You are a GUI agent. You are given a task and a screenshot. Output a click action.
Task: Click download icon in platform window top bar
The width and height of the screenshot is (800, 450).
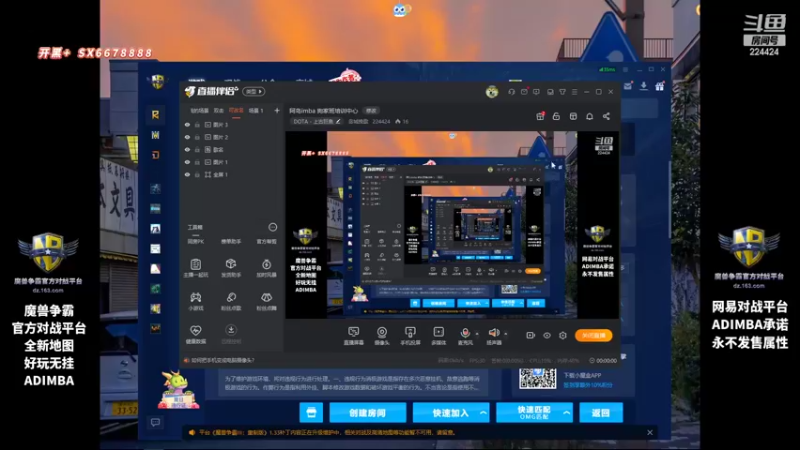pyautogui.click(x=644, y=86)
